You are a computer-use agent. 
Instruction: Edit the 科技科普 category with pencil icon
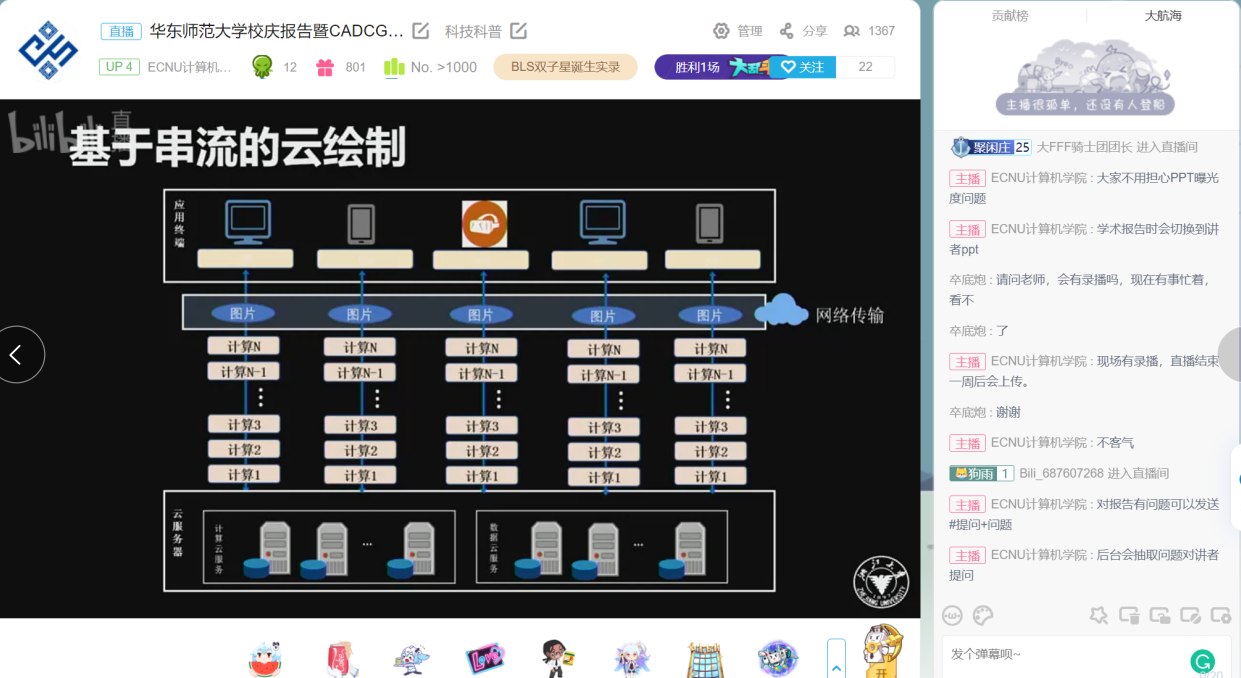tap(518, 31)
